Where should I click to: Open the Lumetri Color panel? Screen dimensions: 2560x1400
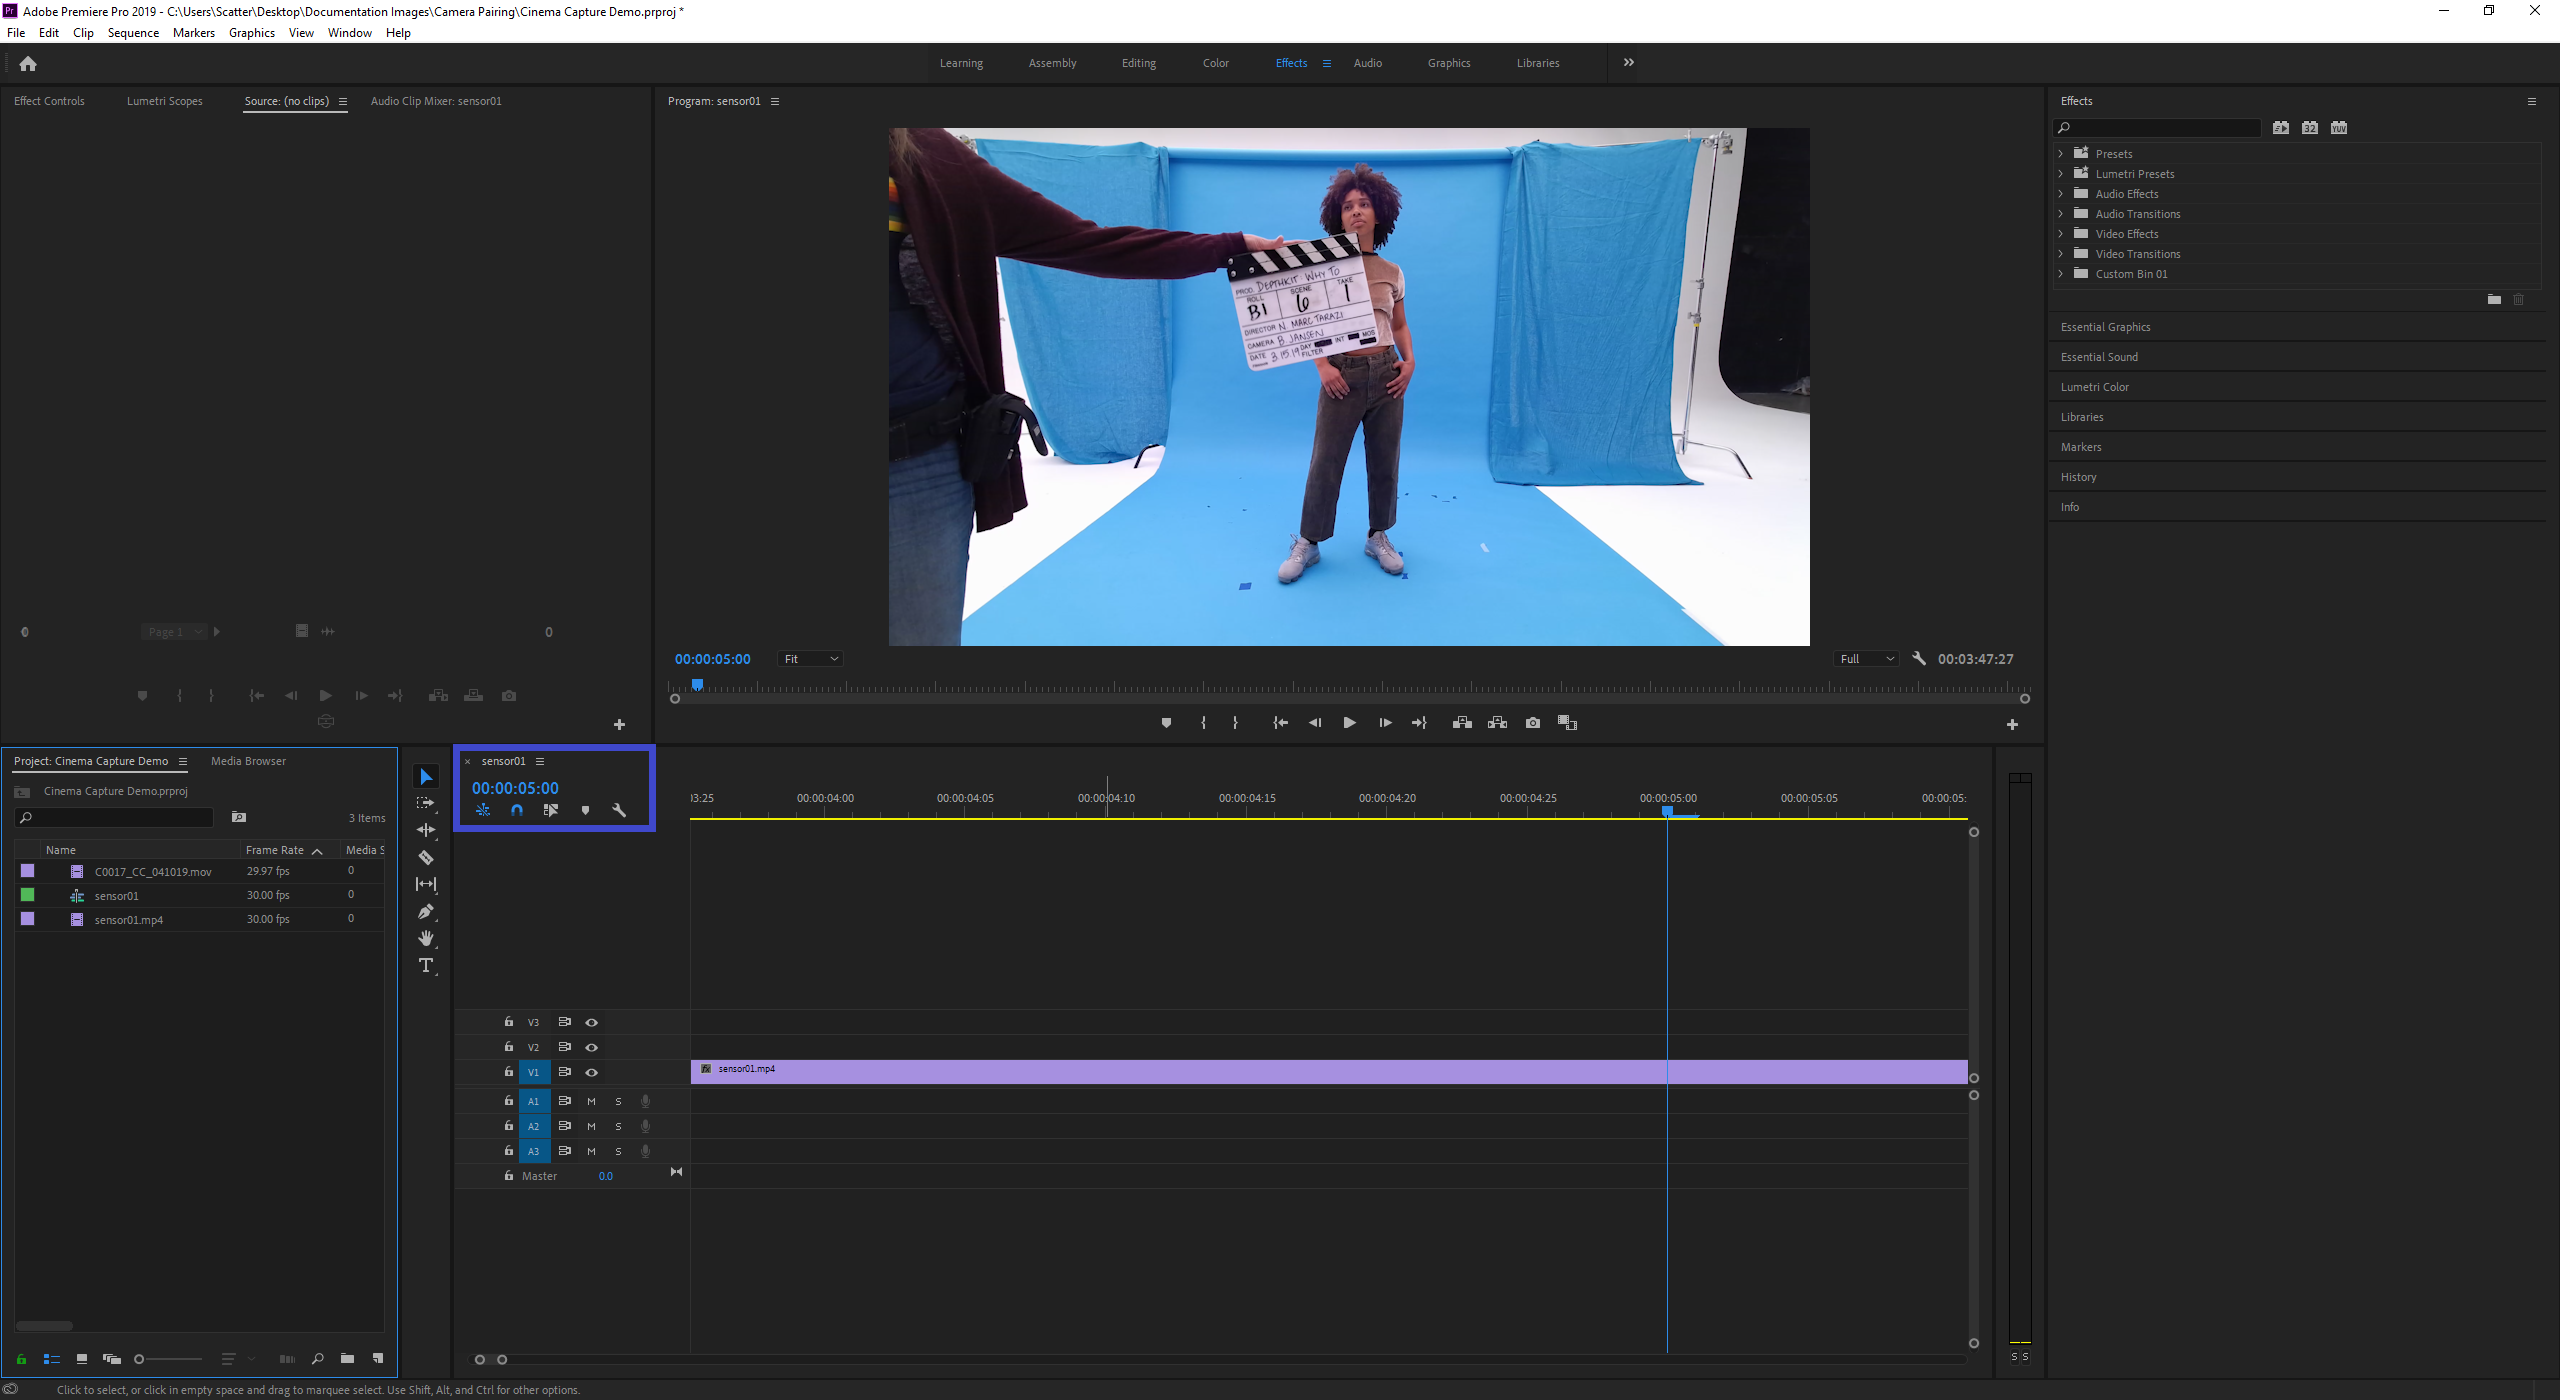[x=2095, y=387]
